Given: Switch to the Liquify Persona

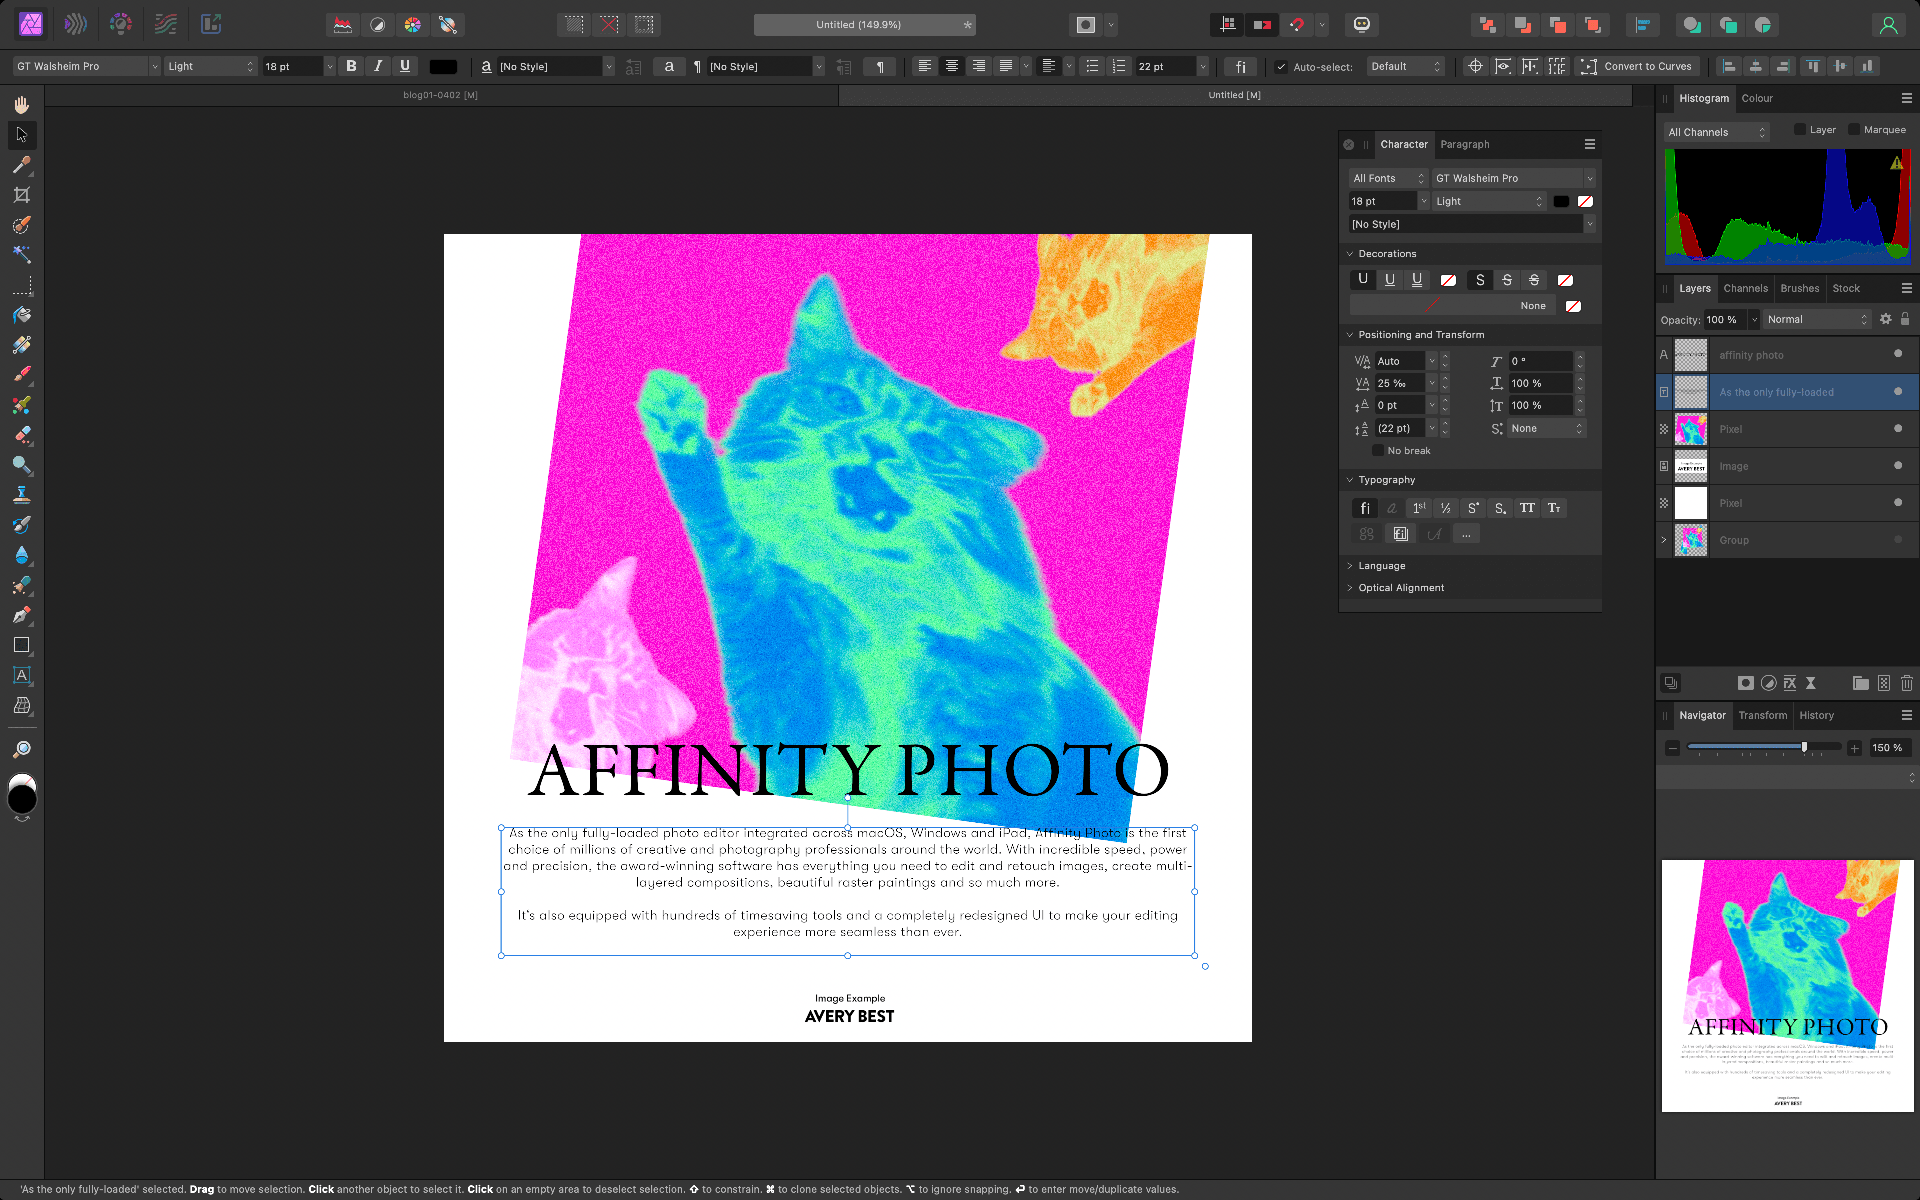Looking at the screenshot, I should click(76, 24).
